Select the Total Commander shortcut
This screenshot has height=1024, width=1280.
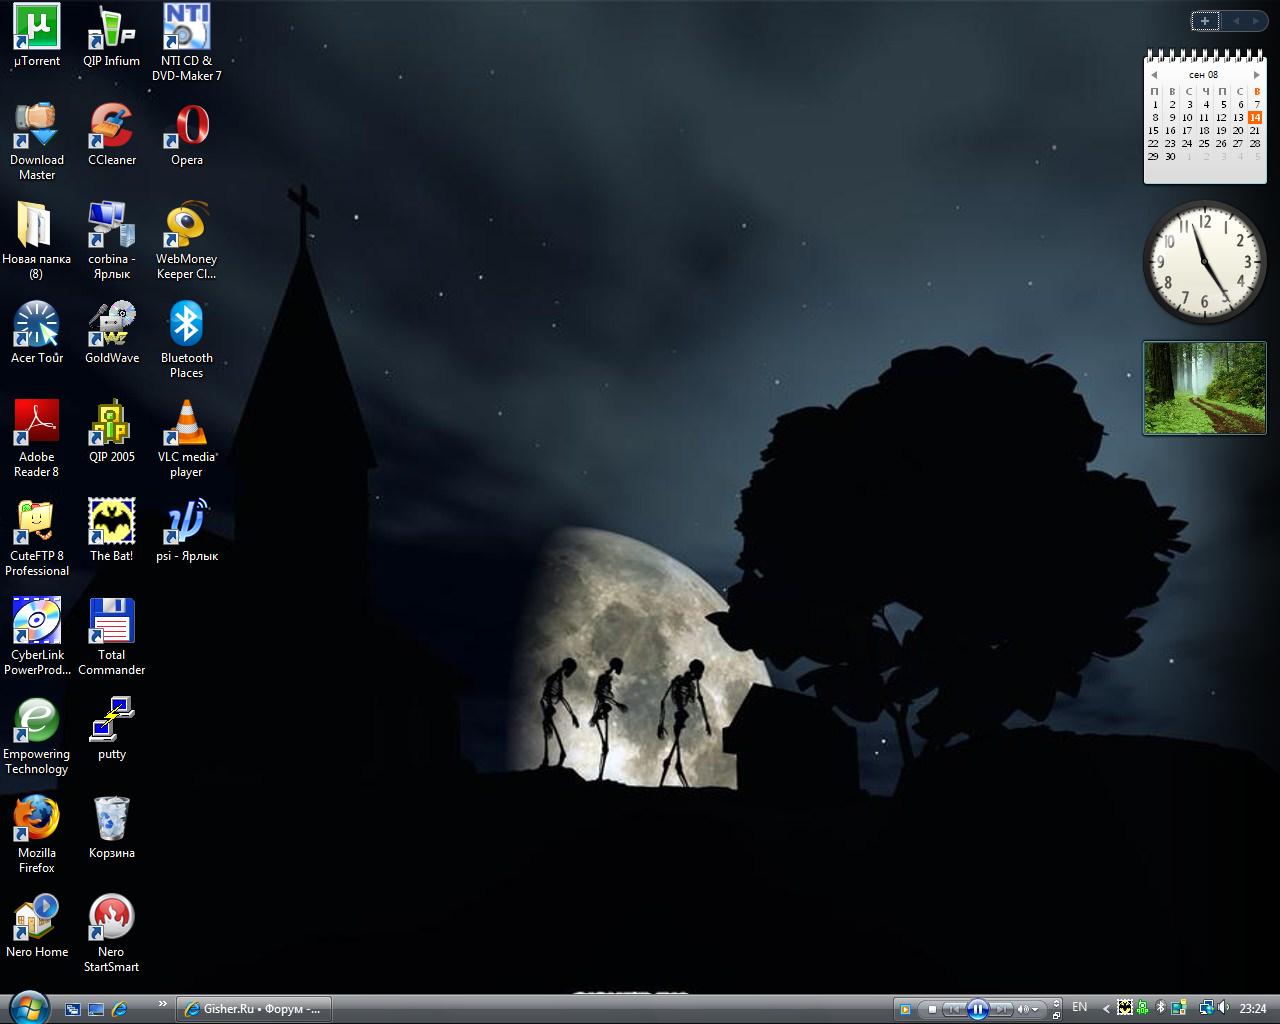111,622
